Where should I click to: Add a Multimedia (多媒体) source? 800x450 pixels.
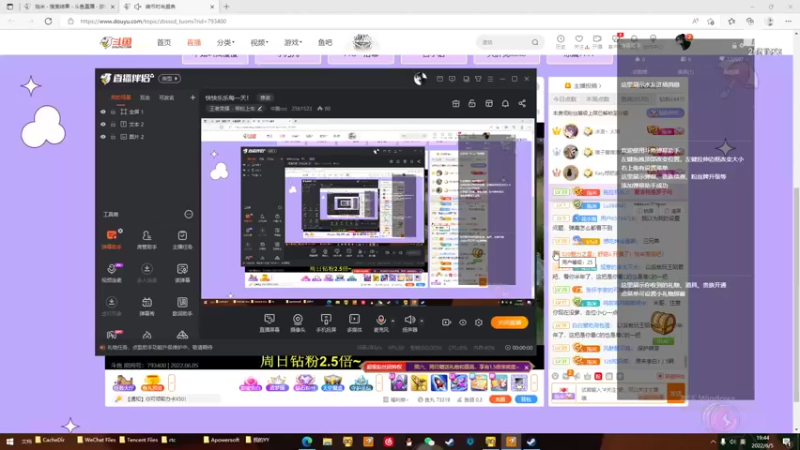[354, 322]
